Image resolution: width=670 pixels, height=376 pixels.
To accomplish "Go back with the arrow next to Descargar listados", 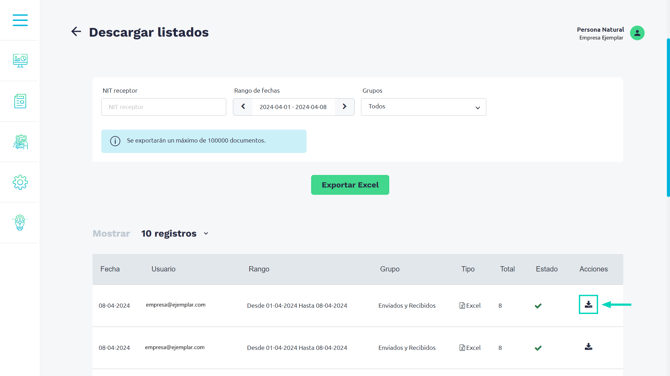I will (76, 32).
